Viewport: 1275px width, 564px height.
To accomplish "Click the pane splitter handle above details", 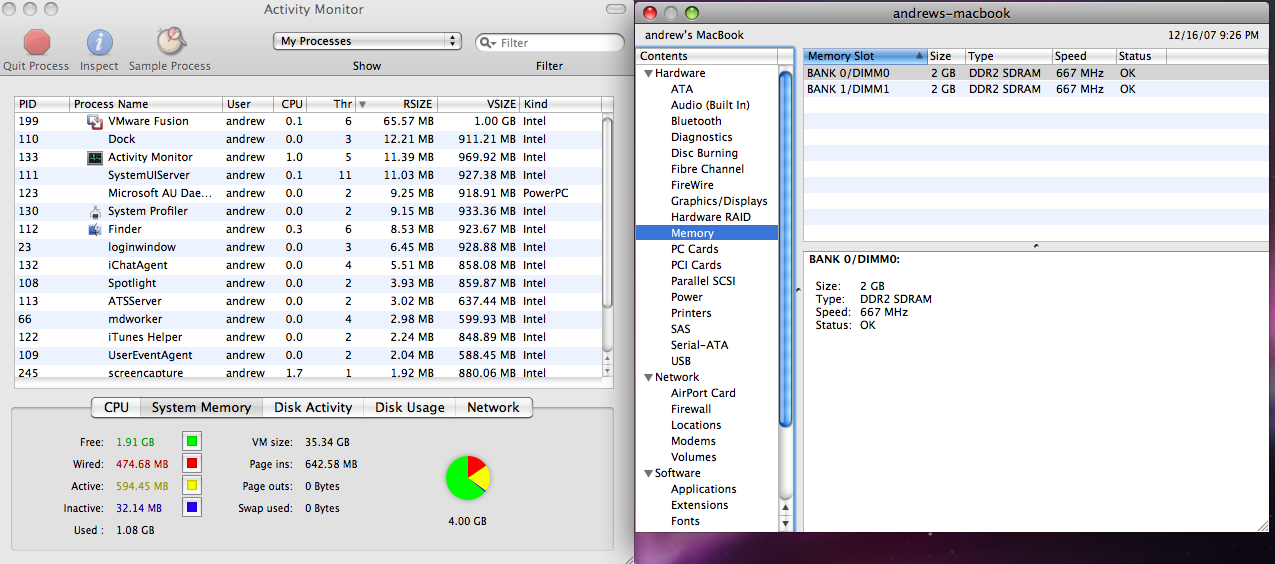I will (1035, 245).
